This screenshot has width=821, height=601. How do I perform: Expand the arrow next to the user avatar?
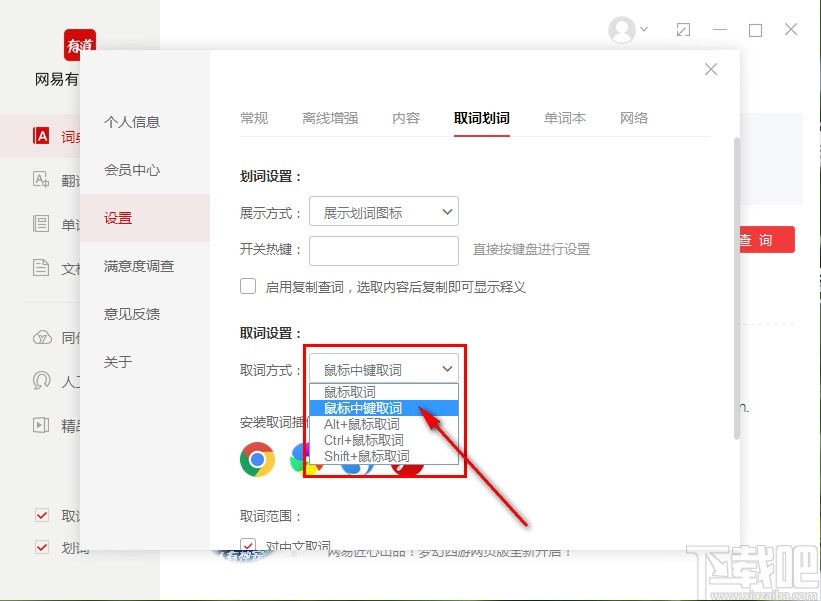(644, 29)
